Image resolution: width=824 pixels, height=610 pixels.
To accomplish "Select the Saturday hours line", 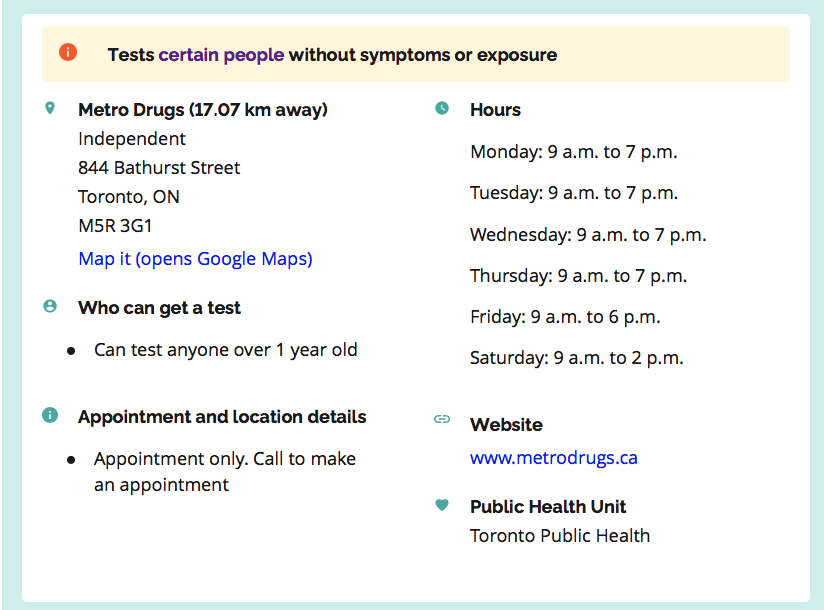I will 576,358.
